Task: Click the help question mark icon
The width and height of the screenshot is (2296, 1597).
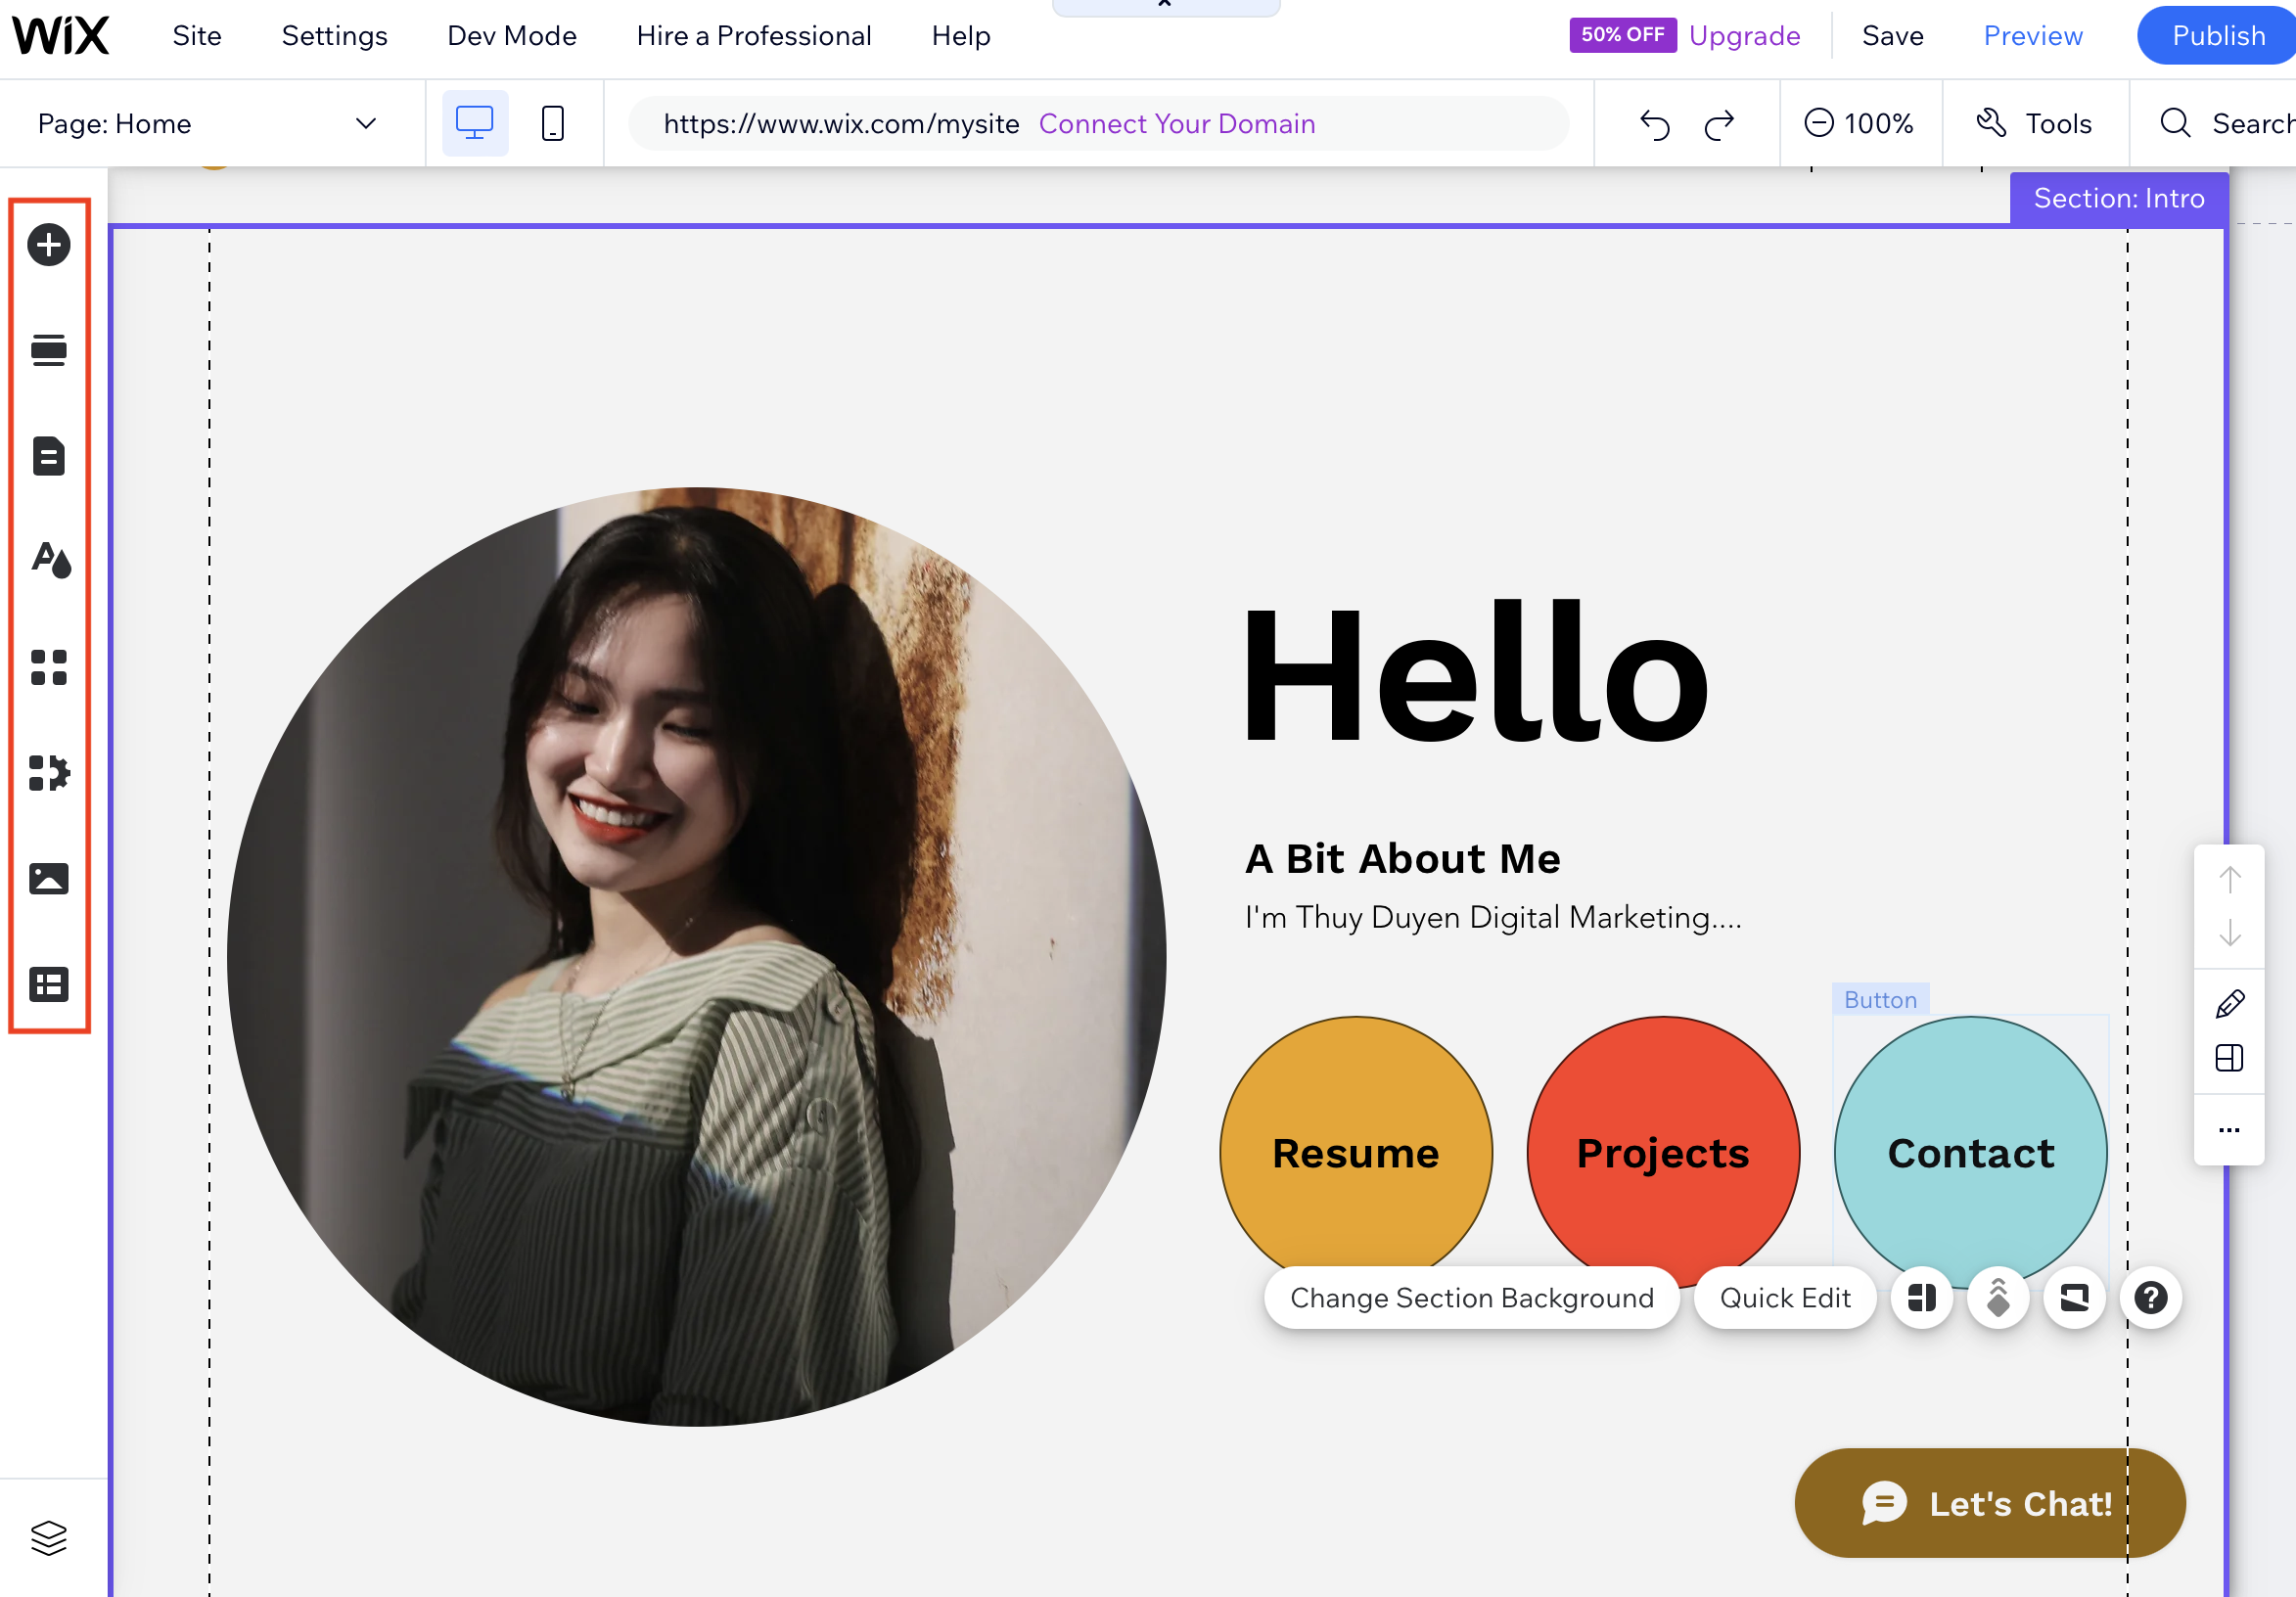Action: click(2151, 1298)
